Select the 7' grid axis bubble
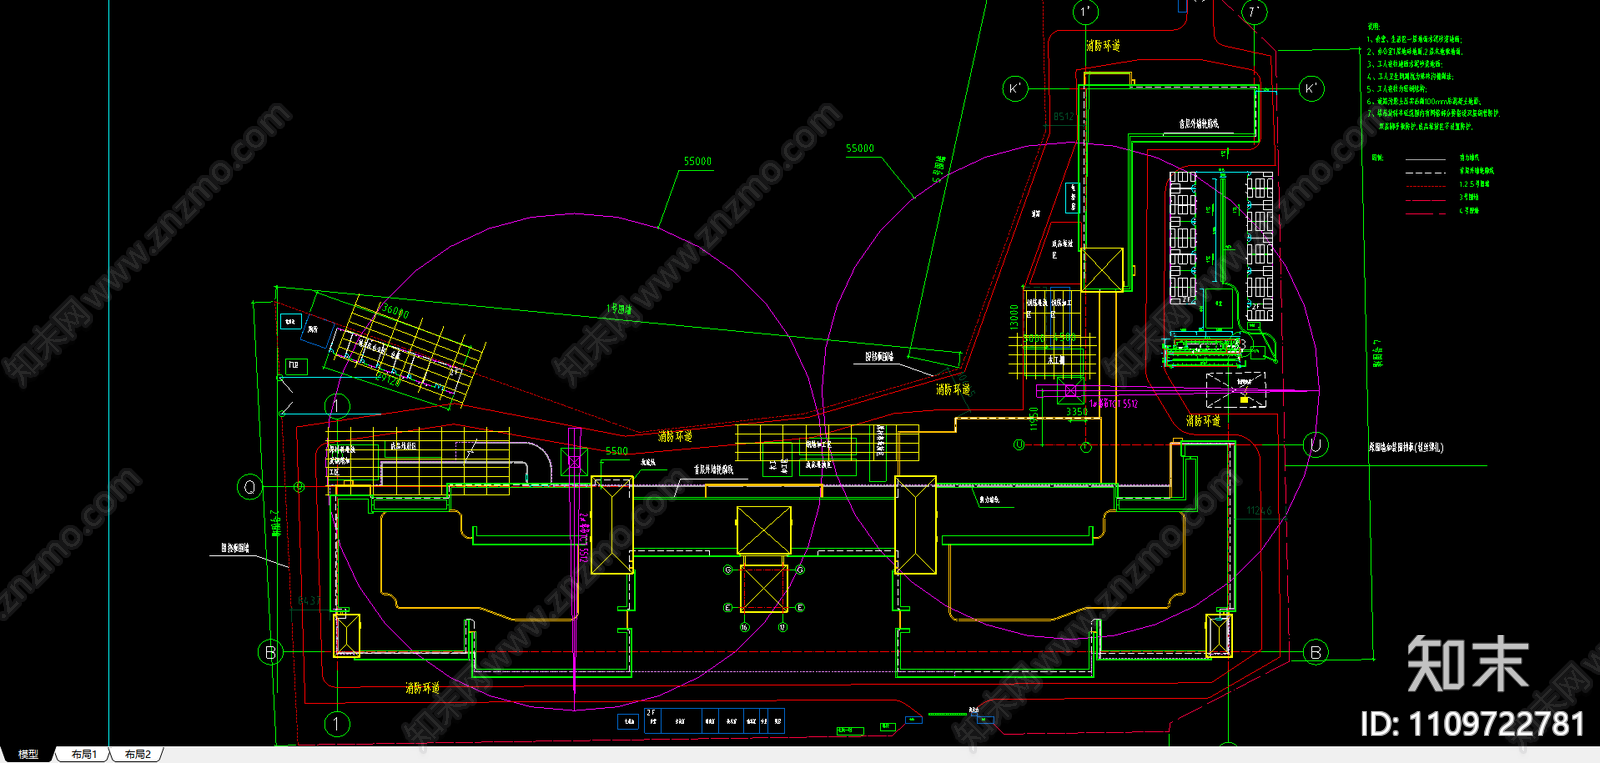This screenshot has height=763, width=1600. point(1254,12)
